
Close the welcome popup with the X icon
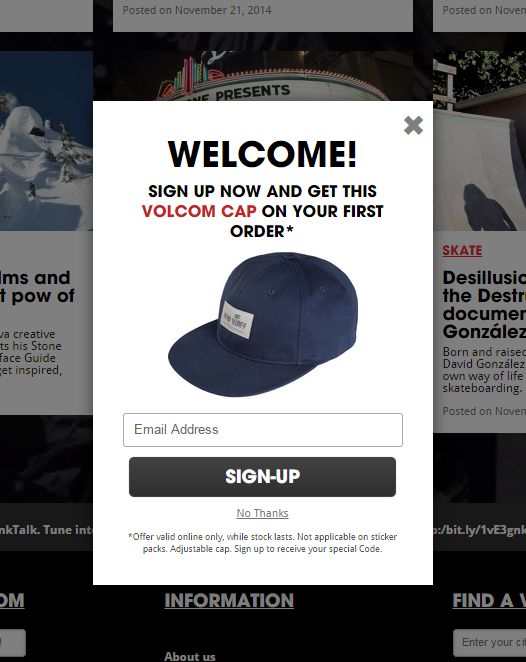(x=413, y=125)
